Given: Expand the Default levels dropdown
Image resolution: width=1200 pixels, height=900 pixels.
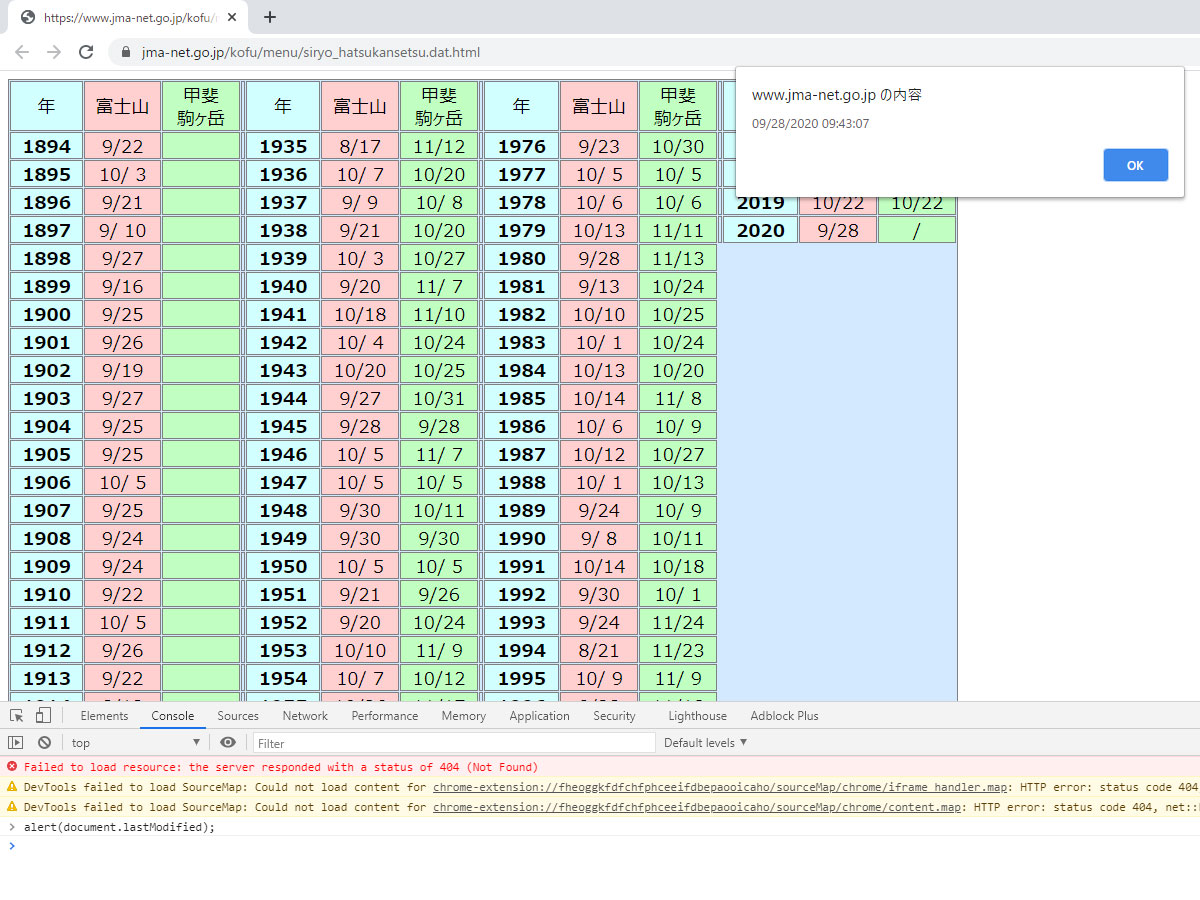Looking at the screenshot, I should [705, 743].
